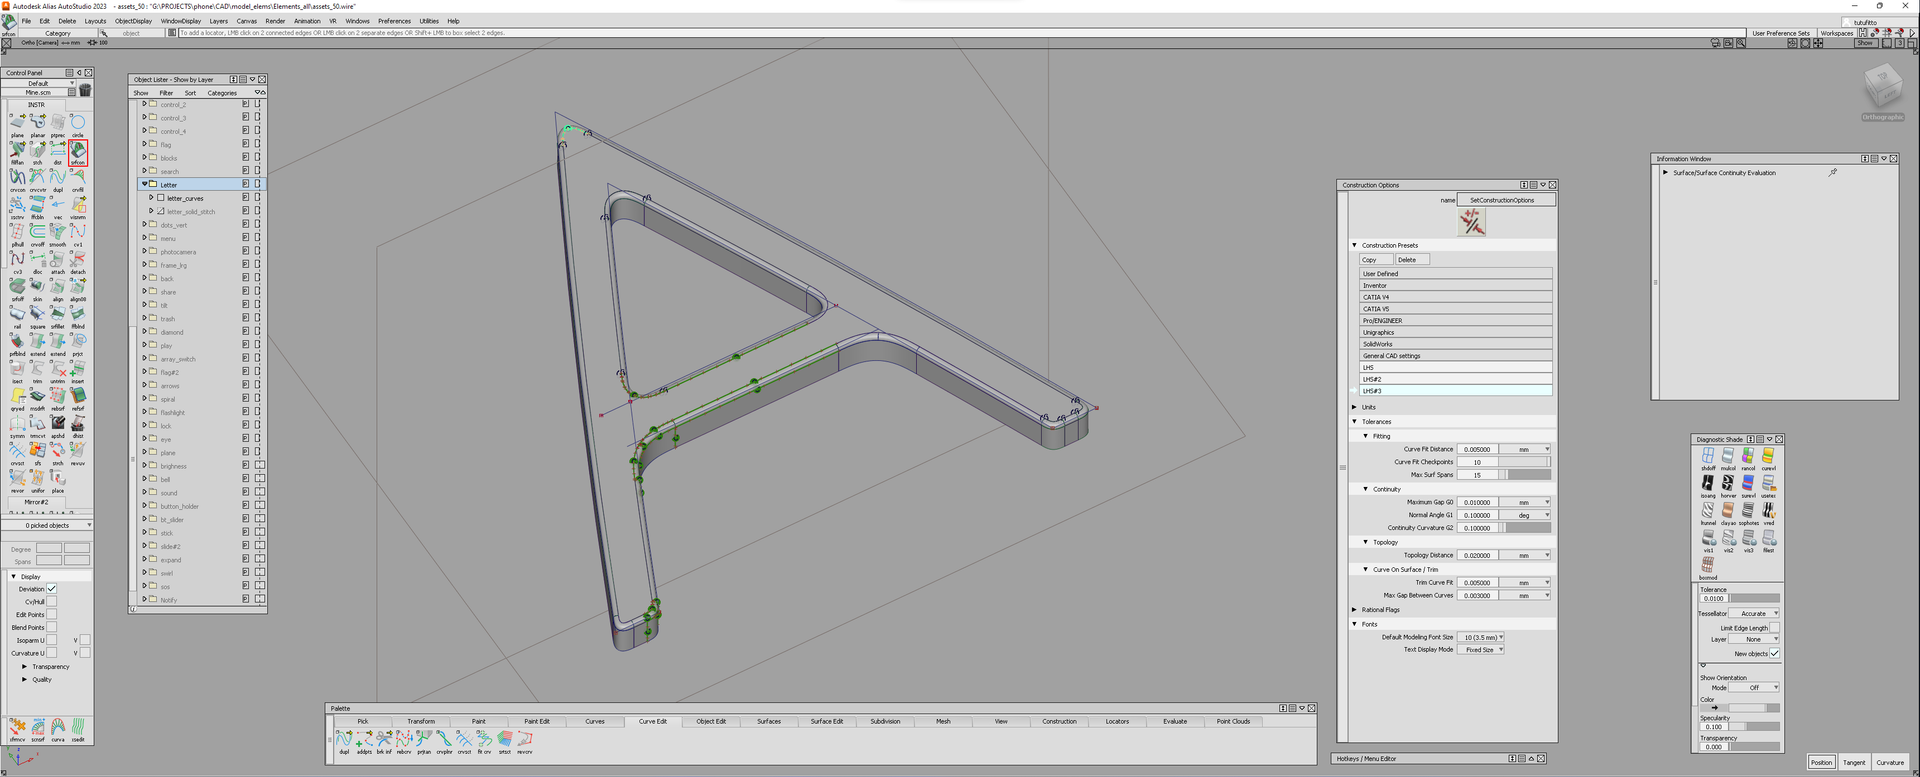This screenshot has width=1920, height=777.
Task: Choose the circle curve tool
Action: point(78,125)
